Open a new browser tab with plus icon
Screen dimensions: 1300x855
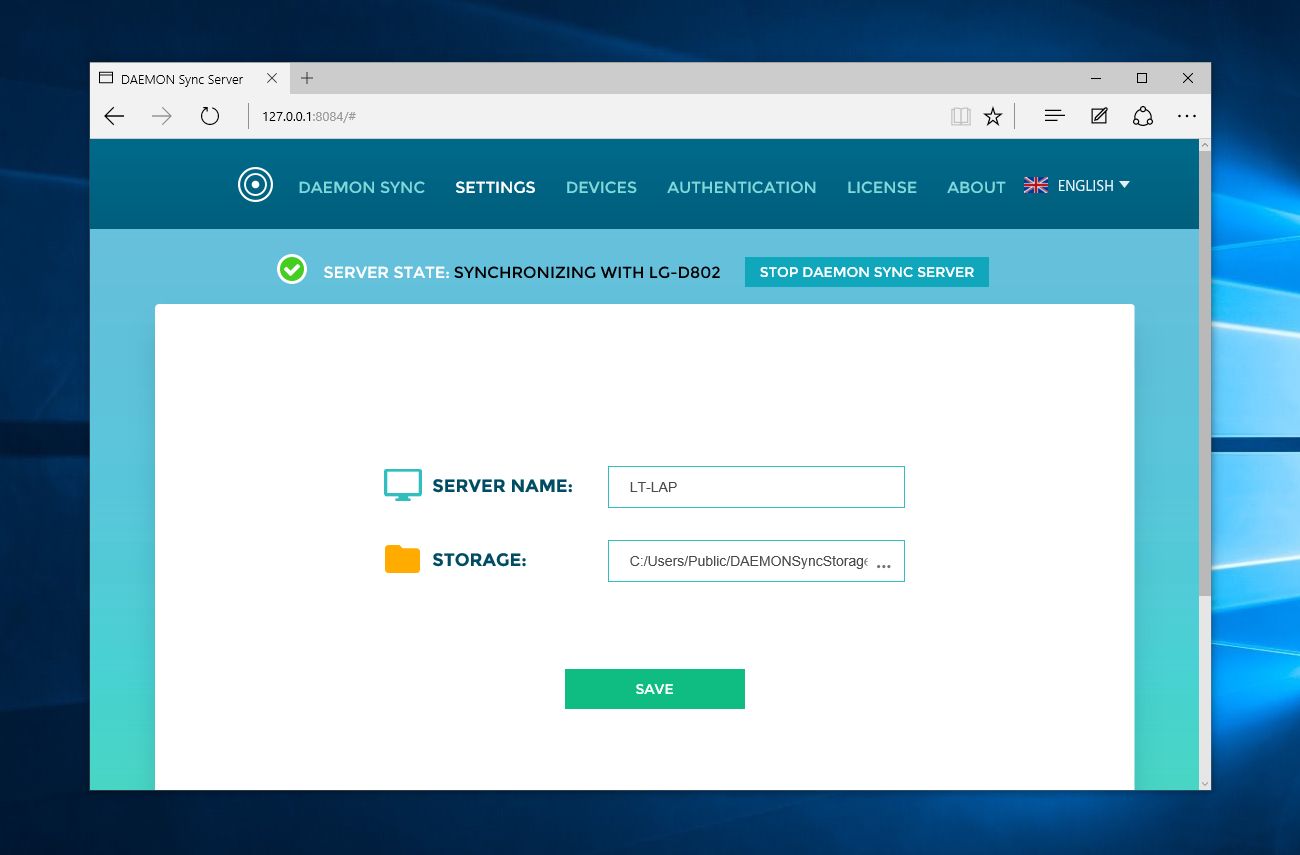[x=307, y=78]
